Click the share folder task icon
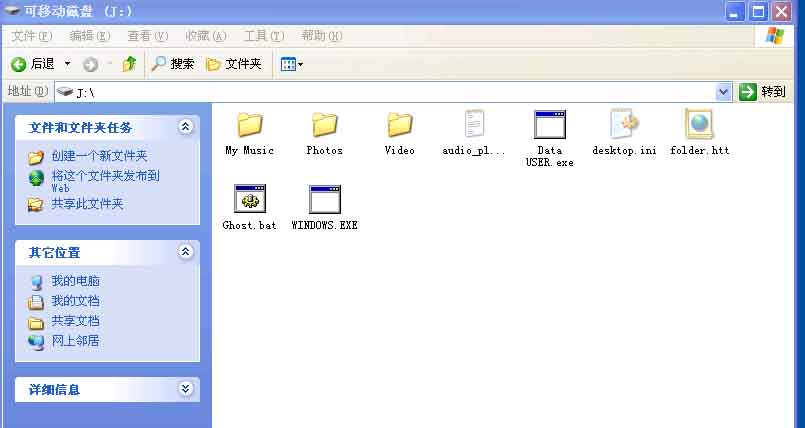Image resolution: width=805 pixels, height=428 pixels. point(35,205)
